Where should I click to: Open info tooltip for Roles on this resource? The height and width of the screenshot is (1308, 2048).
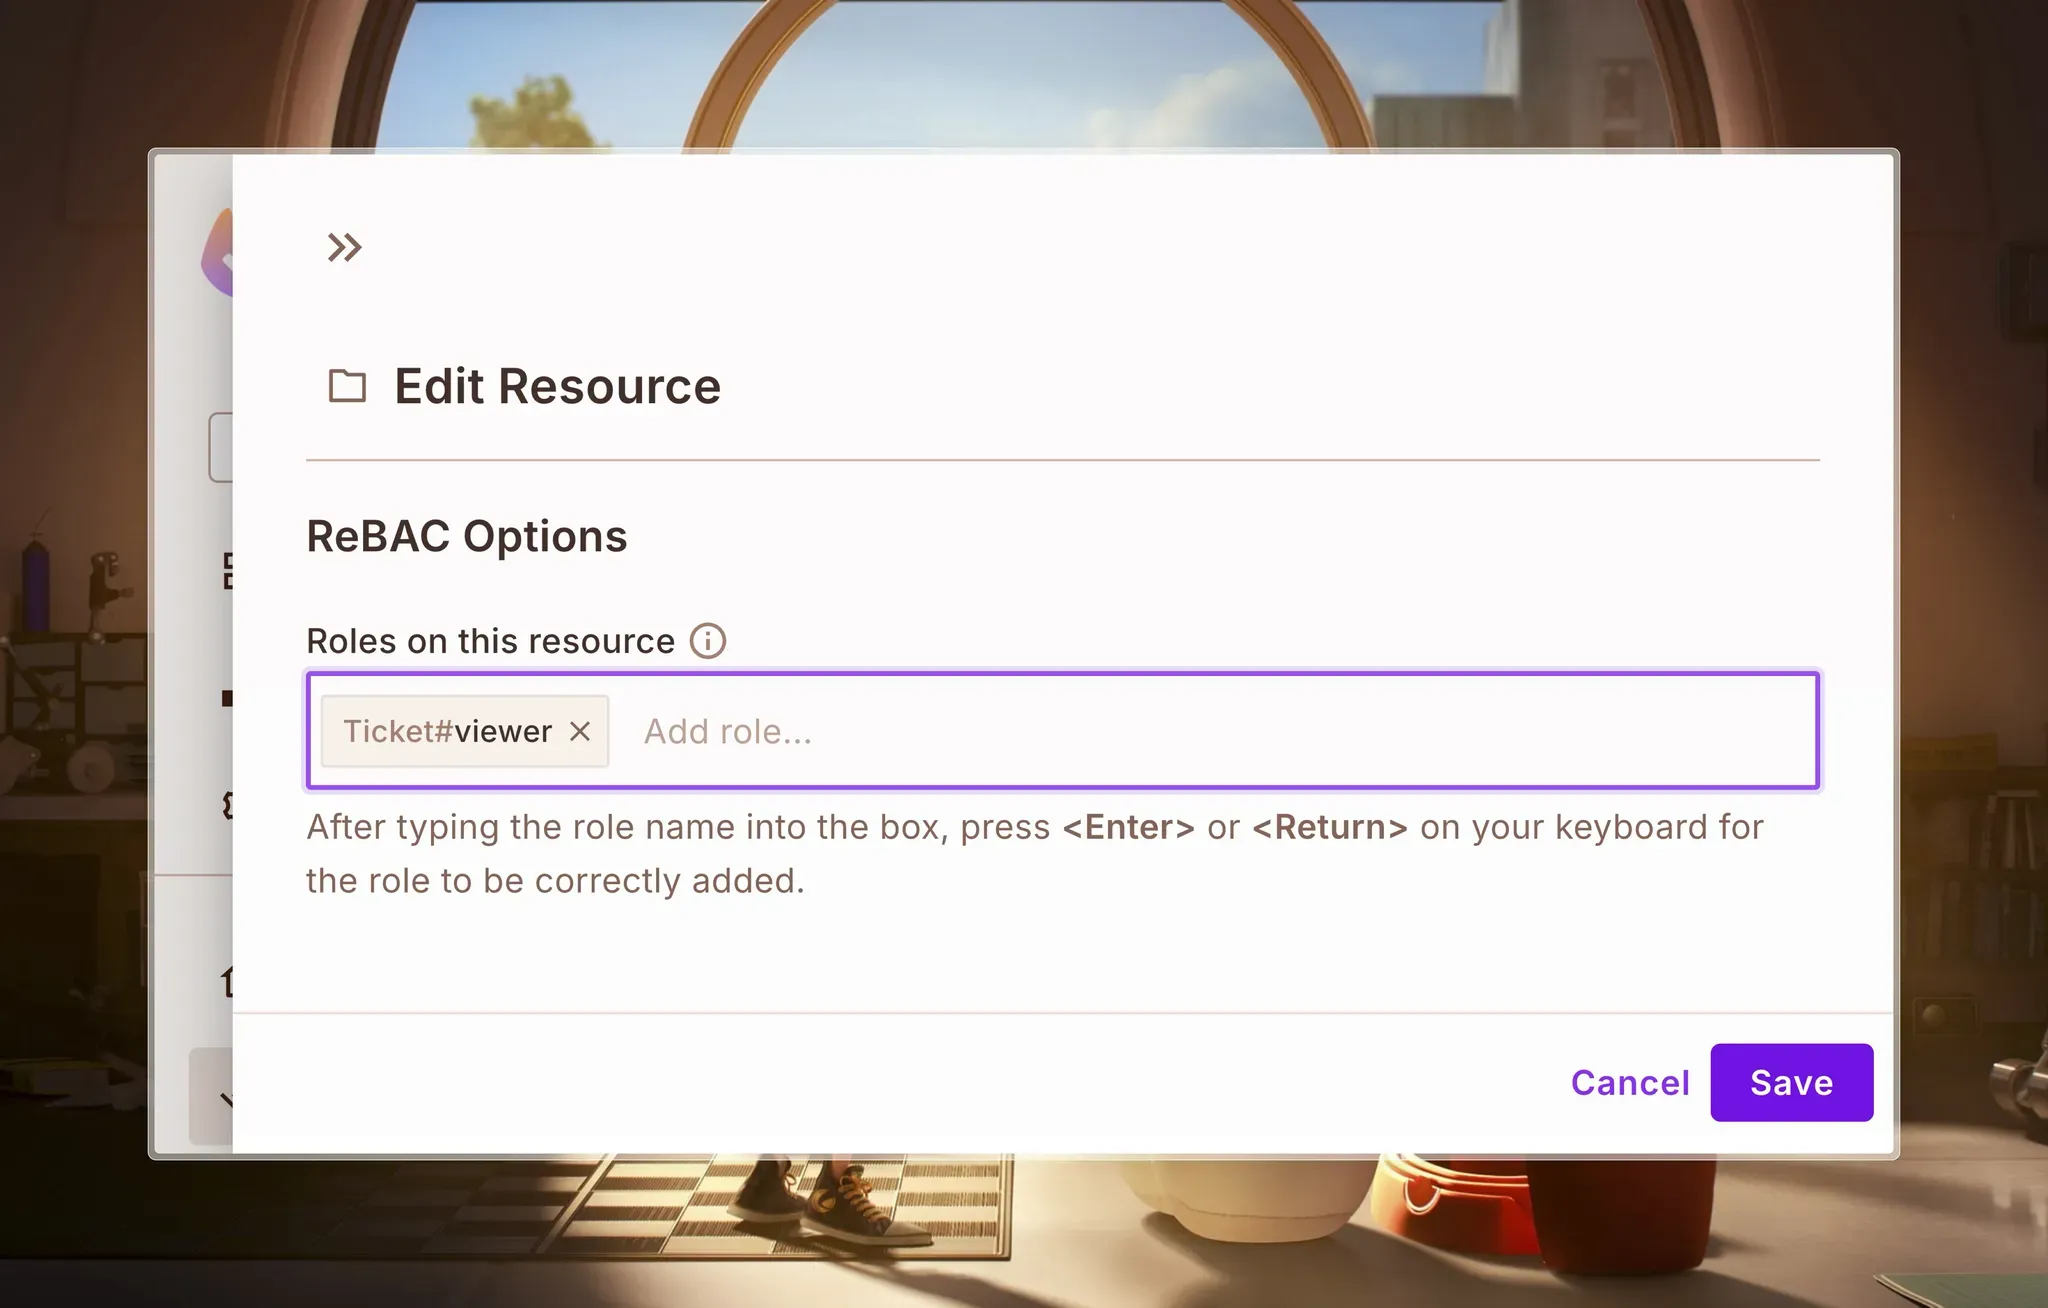point(708,641)
